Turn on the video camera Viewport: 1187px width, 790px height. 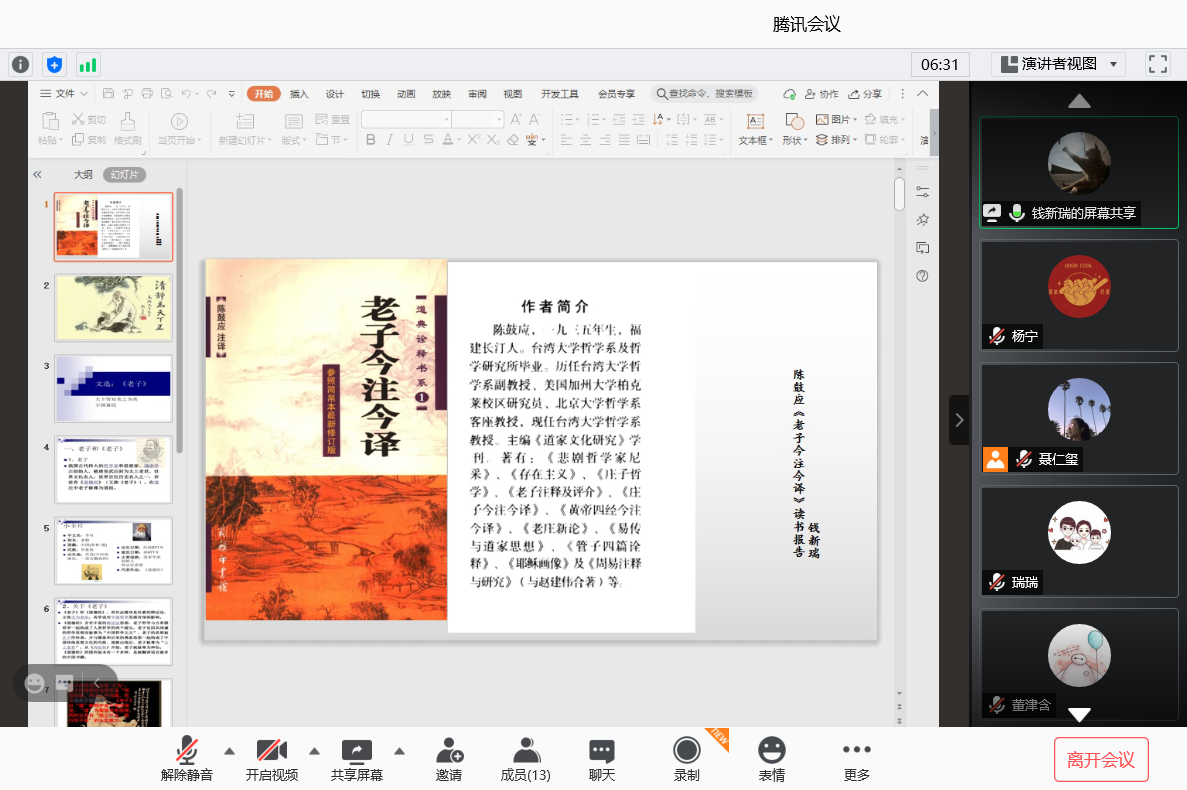click(271, 760)
